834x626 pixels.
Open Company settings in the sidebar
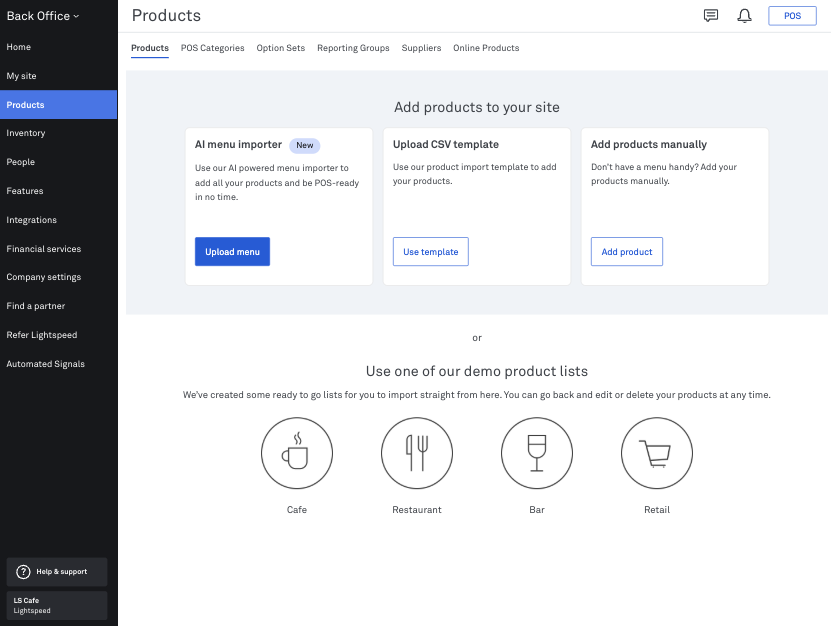pos(59,277)
